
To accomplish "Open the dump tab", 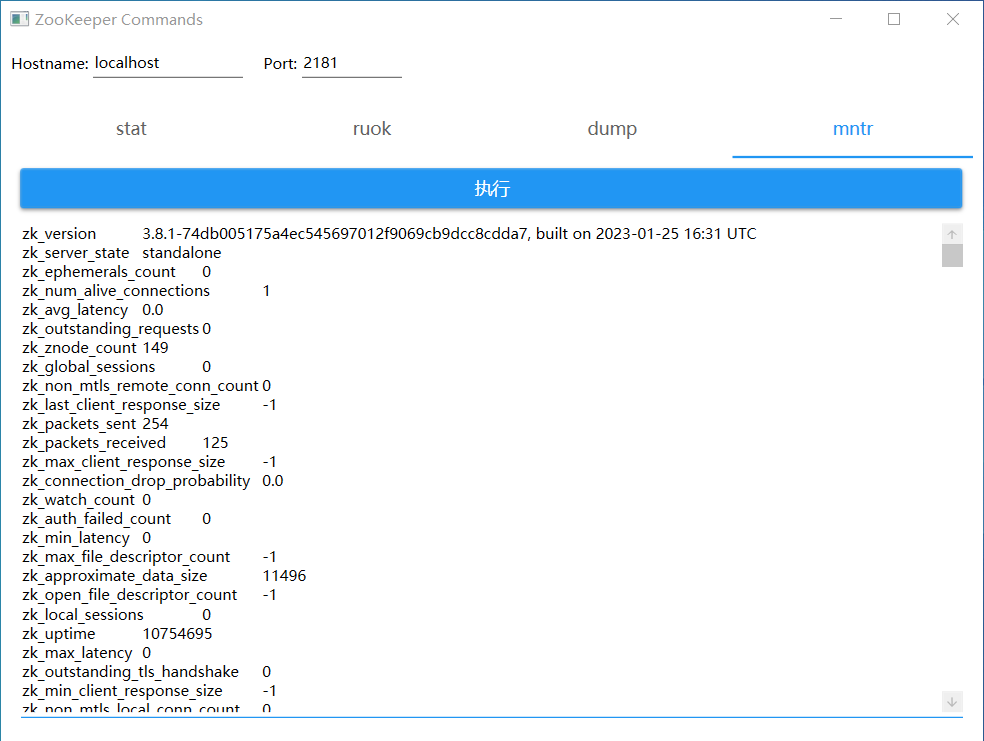I will click(612, 129).
